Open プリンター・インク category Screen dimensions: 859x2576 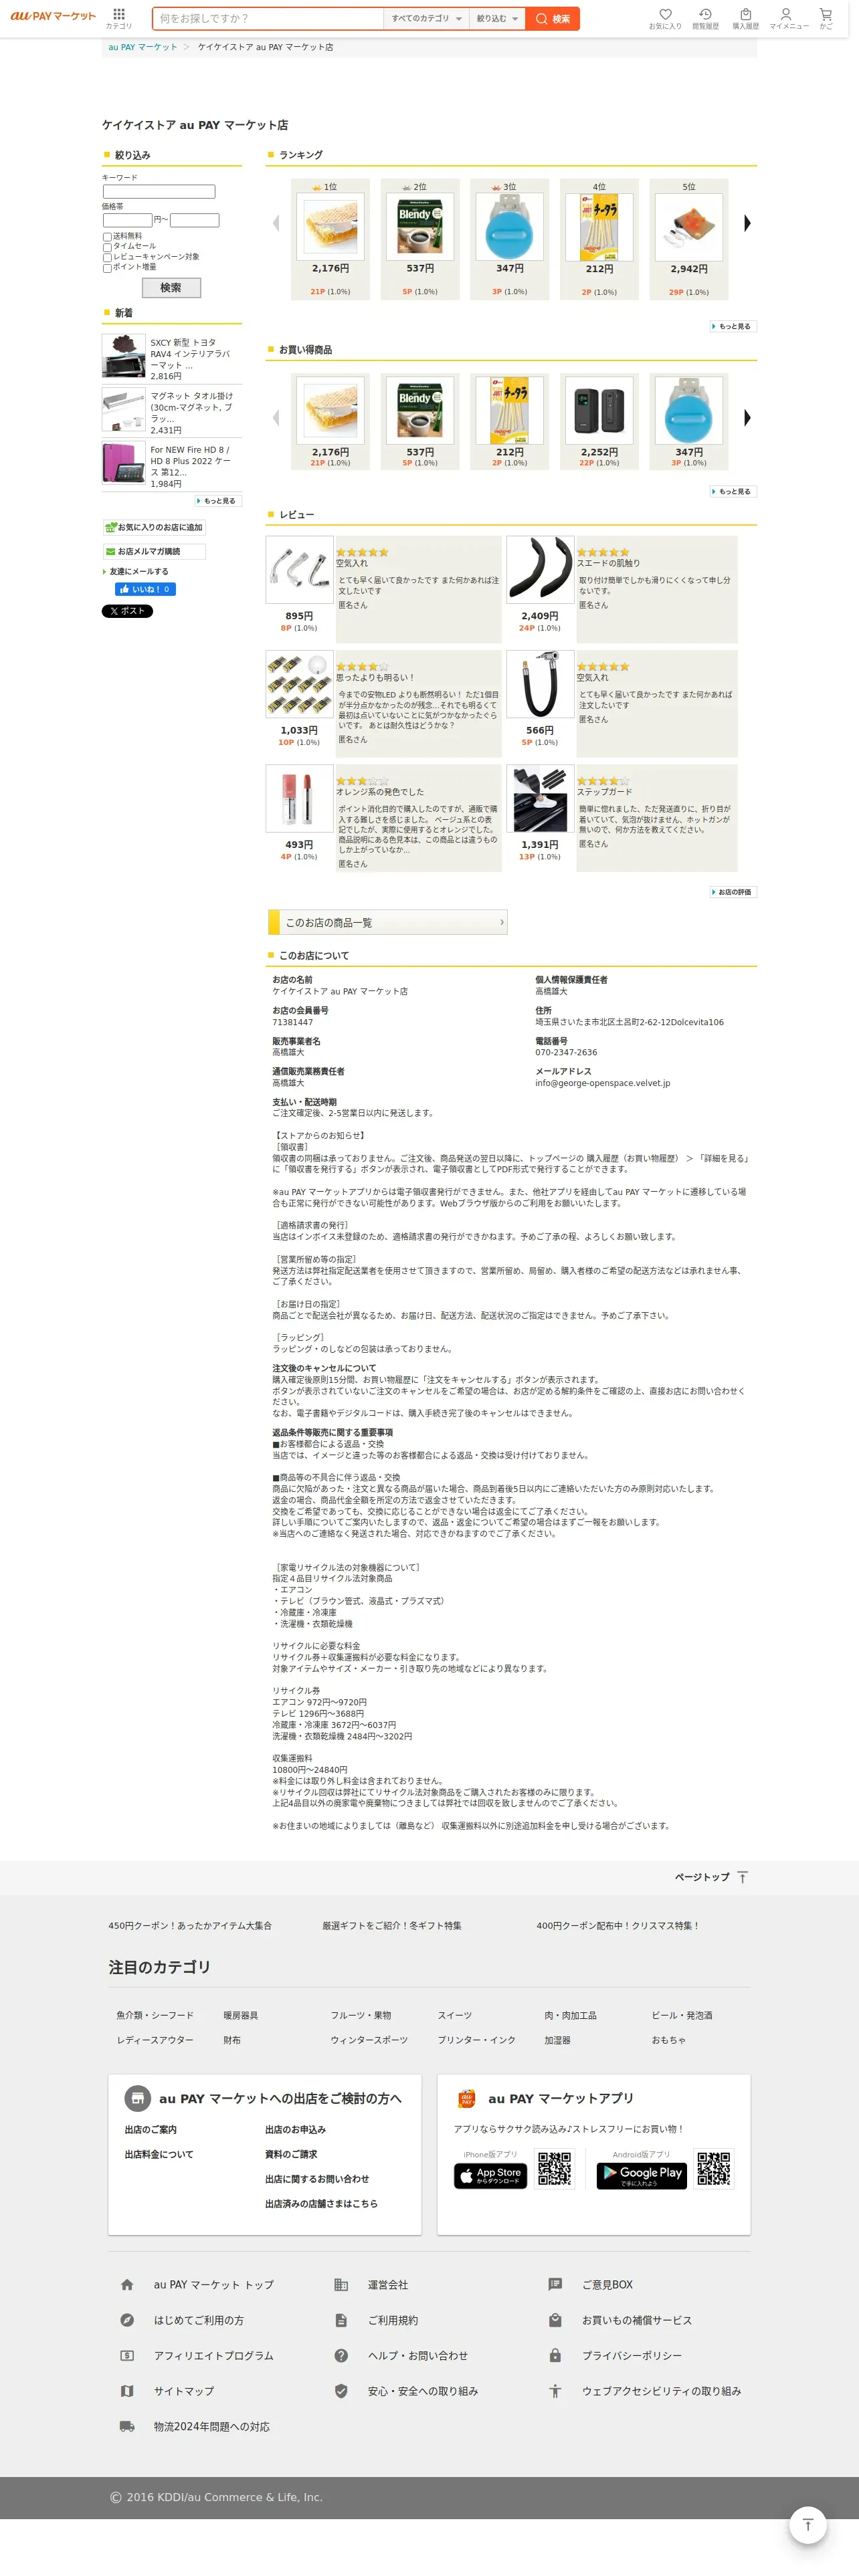tap(476, 2040)
